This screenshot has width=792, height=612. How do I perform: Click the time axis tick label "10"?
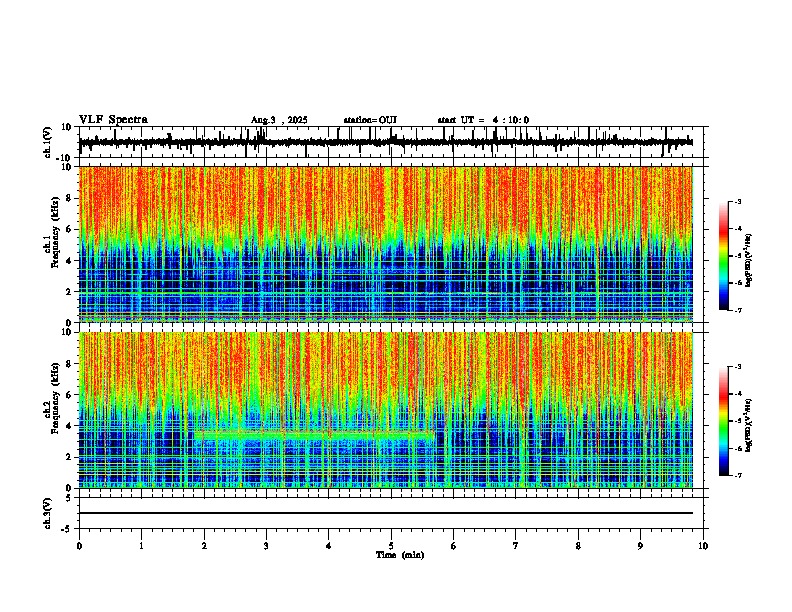(703, 546)
